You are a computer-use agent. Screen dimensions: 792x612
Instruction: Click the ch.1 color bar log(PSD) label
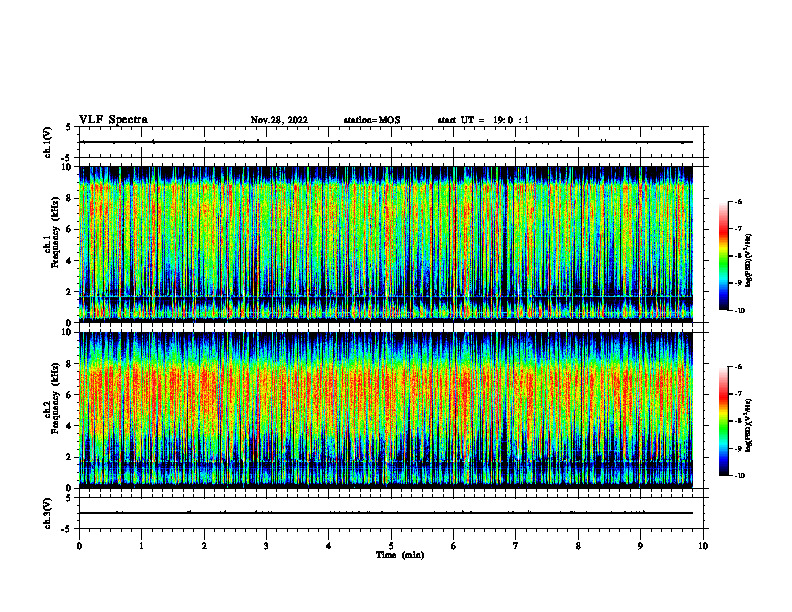pyautogui.click(x=749, y=261)
